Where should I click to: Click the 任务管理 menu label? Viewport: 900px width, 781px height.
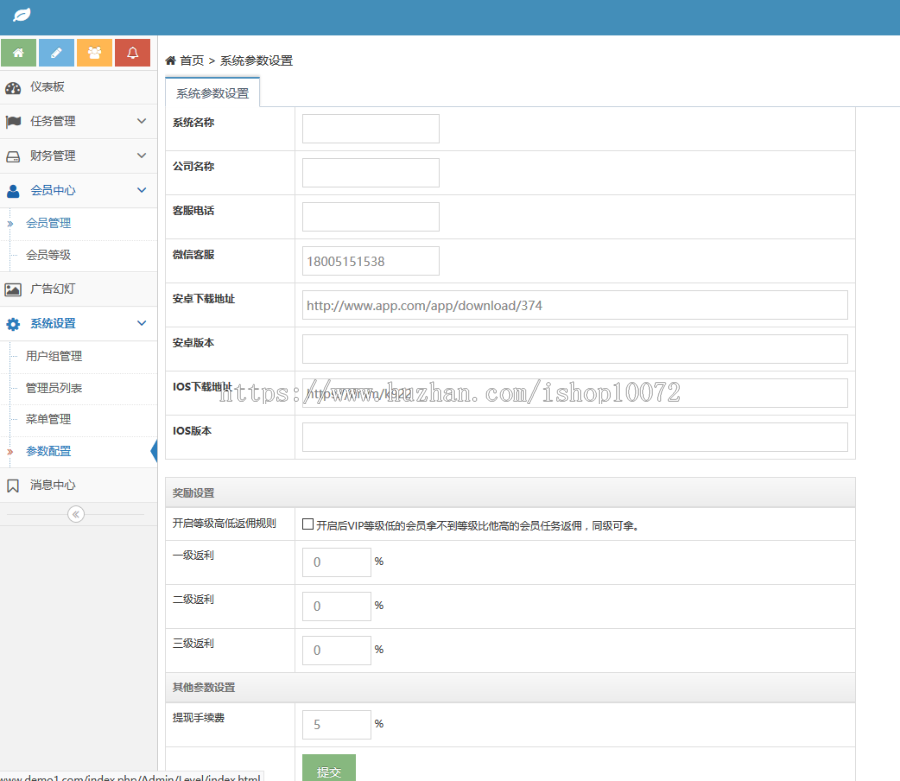(53, 121)
